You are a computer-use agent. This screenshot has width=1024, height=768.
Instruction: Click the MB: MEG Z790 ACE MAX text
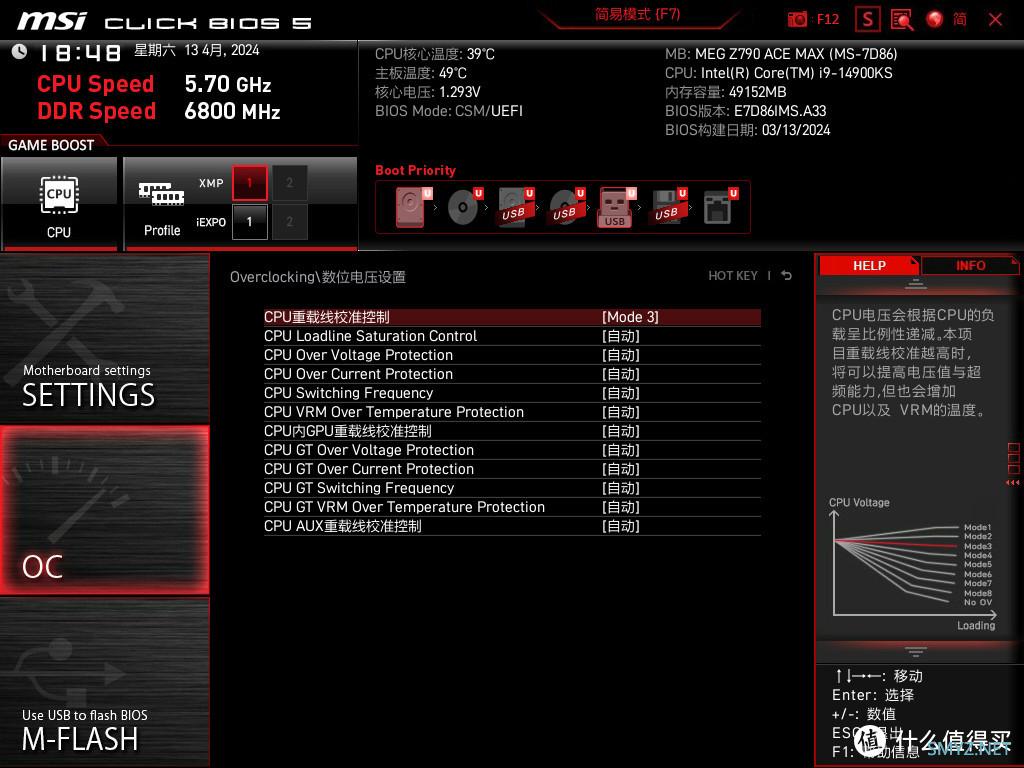tap(781, 54)
